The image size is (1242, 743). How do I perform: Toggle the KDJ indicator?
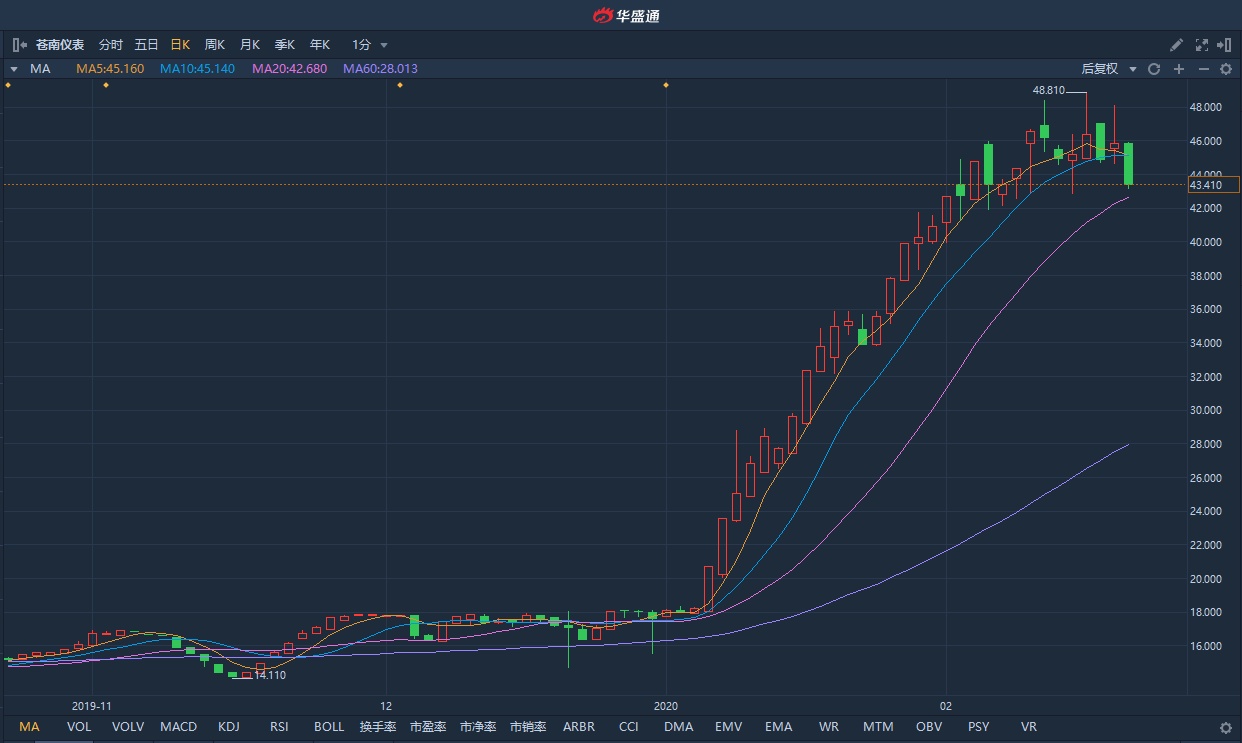pos(229,727)
